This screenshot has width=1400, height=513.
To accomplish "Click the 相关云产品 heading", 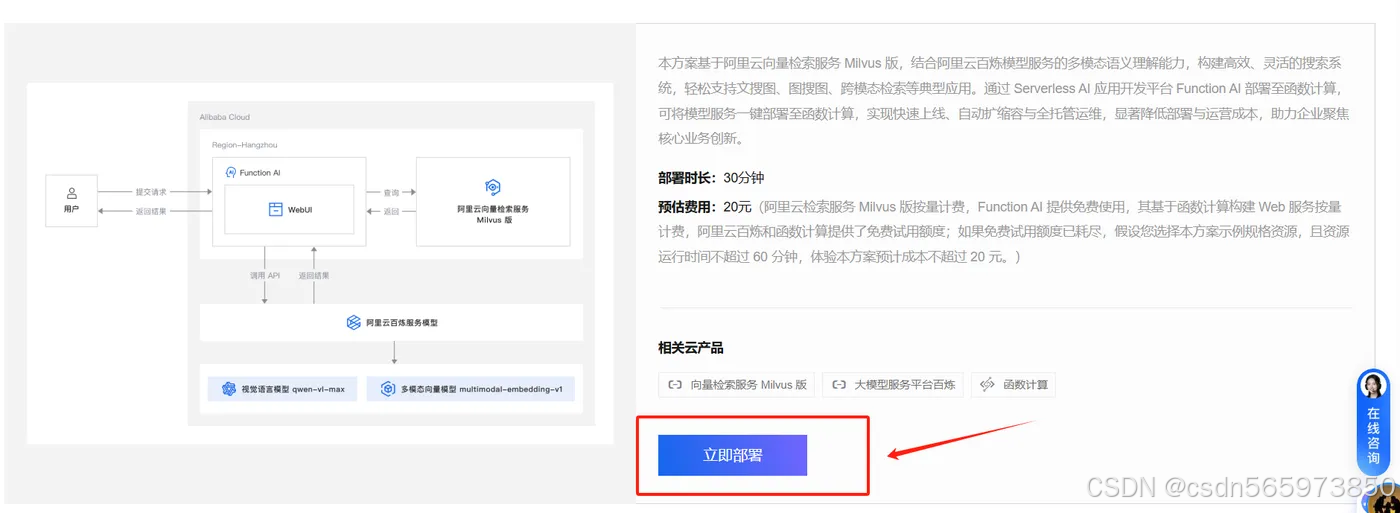I will click(691, 348).
